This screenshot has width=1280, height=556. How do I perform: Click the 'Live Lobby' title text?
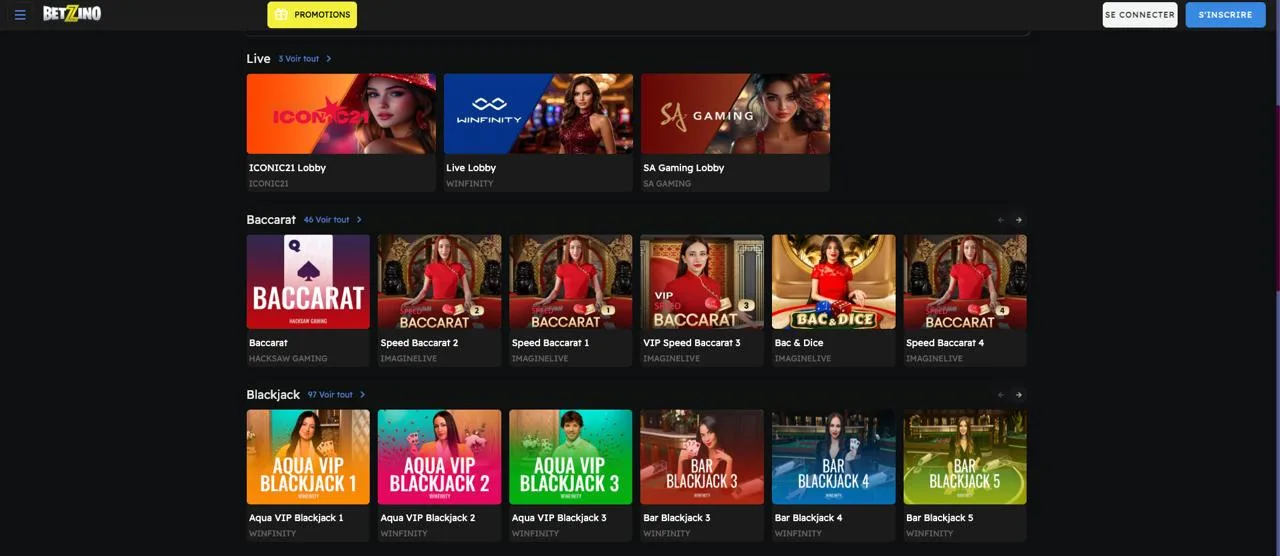tap(471, 168)
